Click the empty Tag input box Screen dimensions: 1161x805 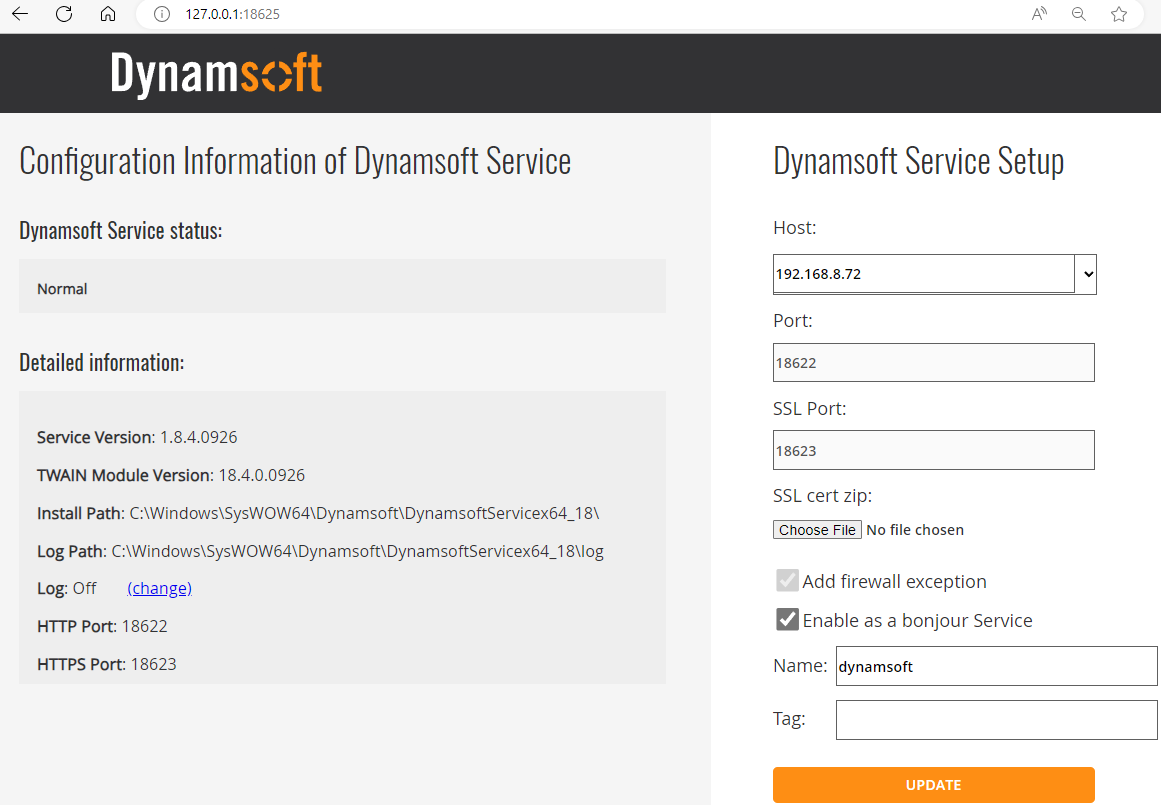995,720
